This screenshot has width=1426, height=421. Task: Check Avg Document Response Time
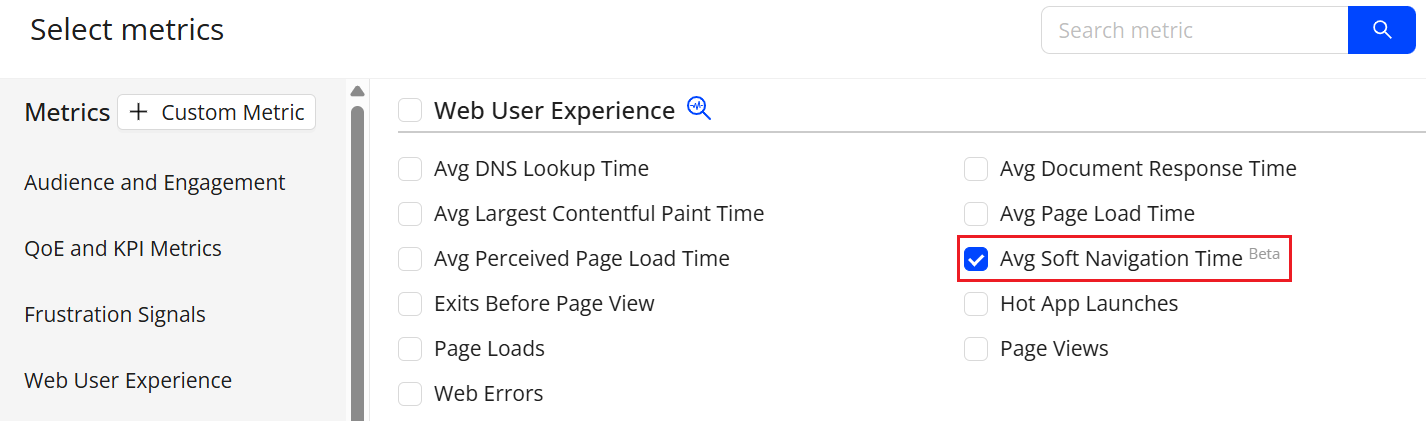coord(976,169)
